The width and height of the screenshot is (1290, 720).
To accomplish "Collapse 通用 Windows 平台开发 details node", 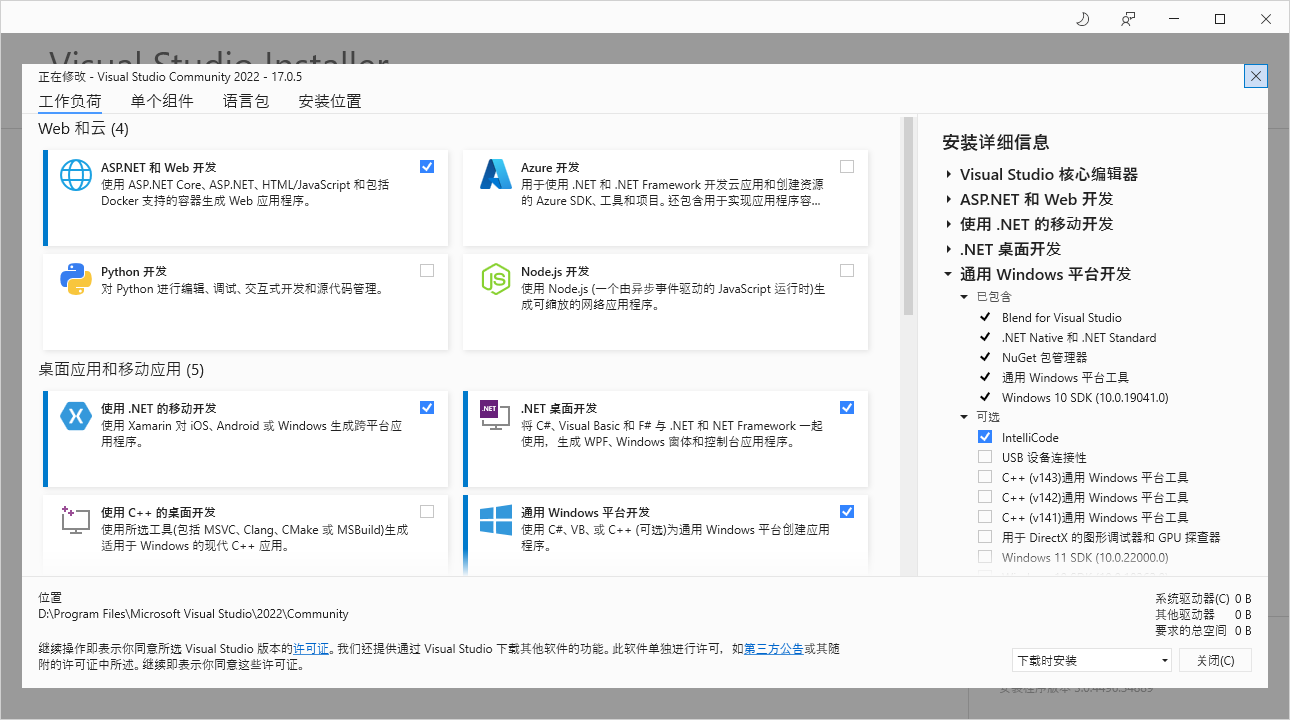I will point(948,274).
